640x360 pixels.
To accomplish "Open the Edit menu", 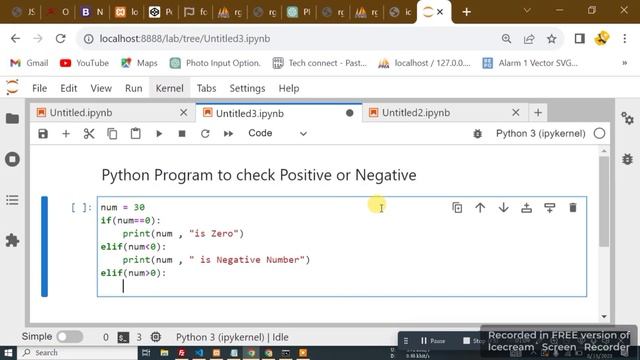I will [69, 88].
